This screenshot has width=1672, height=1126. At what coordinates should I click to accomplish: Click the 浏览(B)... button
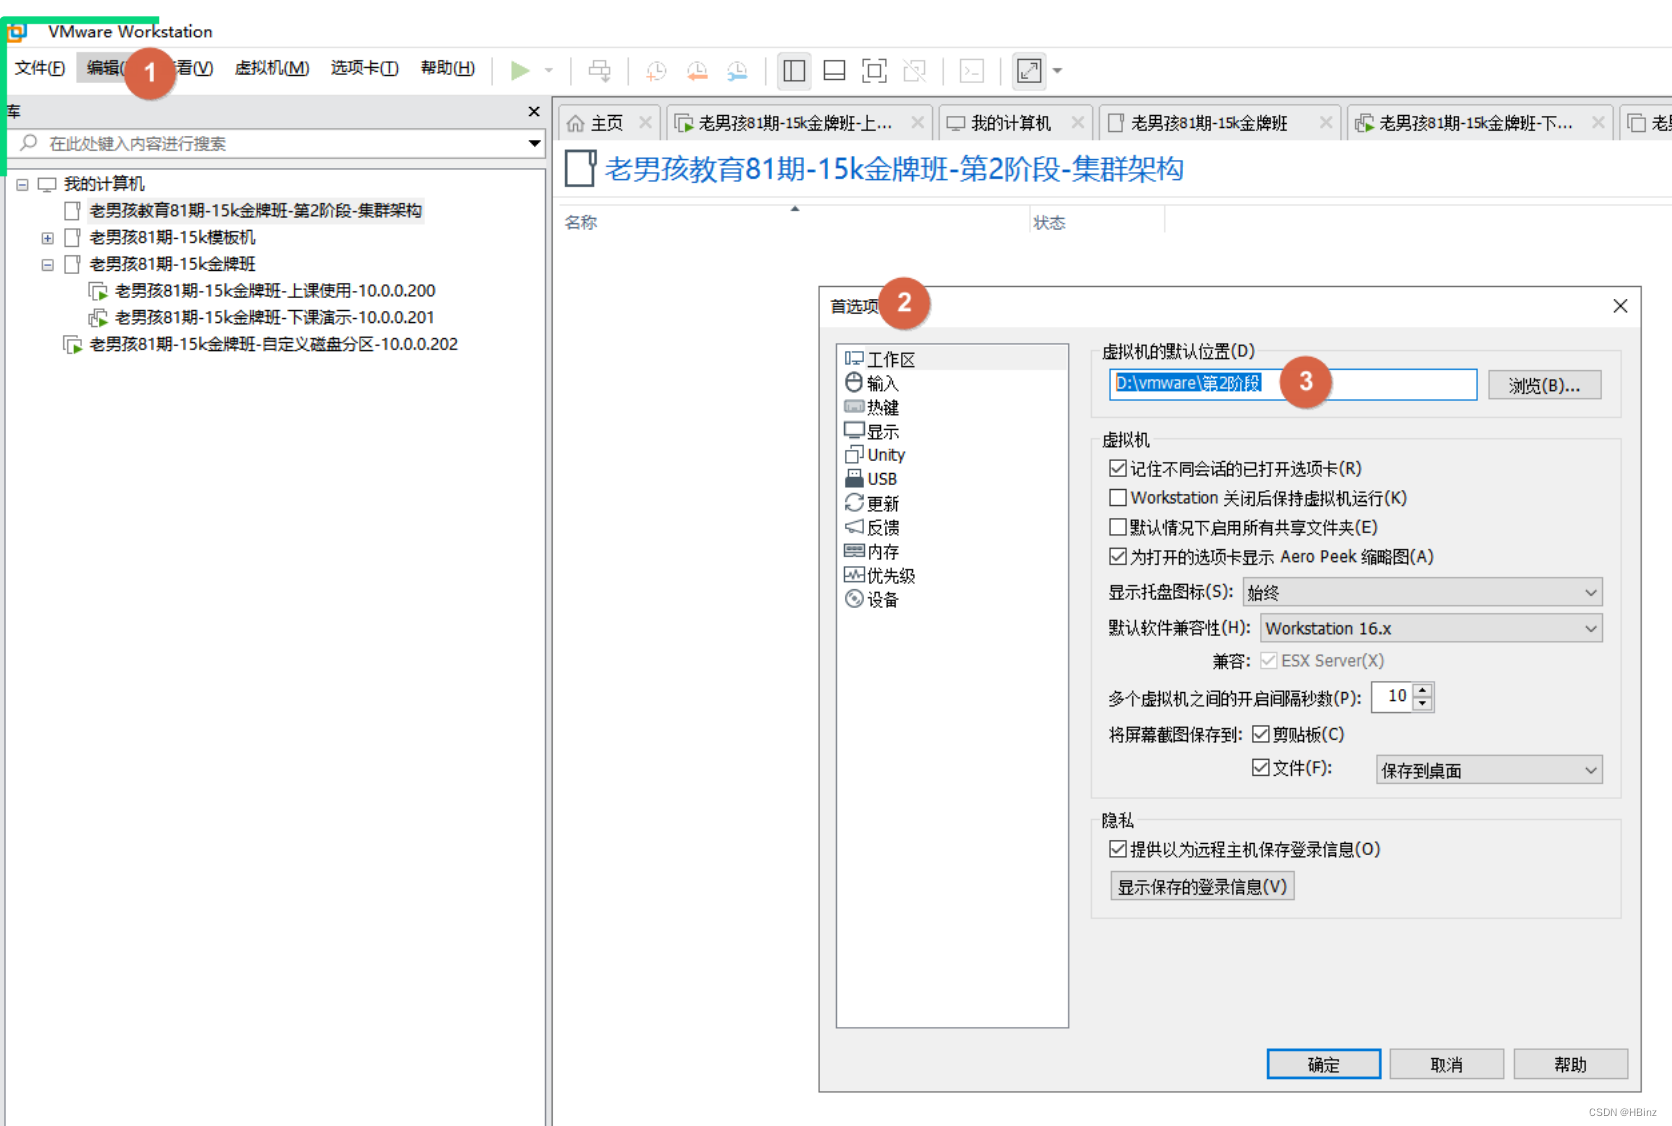pyautogui.click(x=1544, y=385)
